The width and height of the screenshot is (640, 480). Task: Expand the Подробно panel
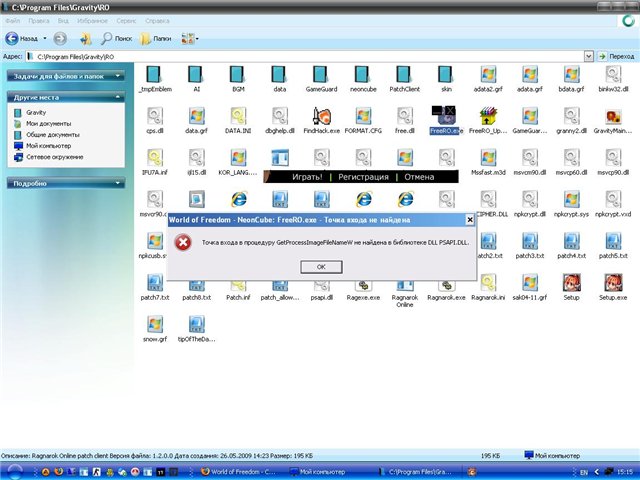click(66, 183)
